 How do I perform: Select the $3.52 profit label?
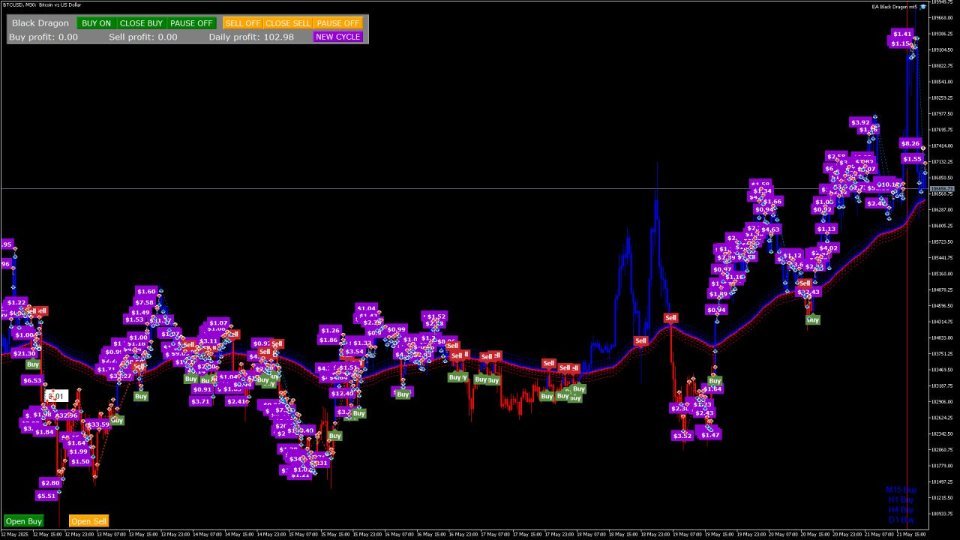click(x=682, y=436)
